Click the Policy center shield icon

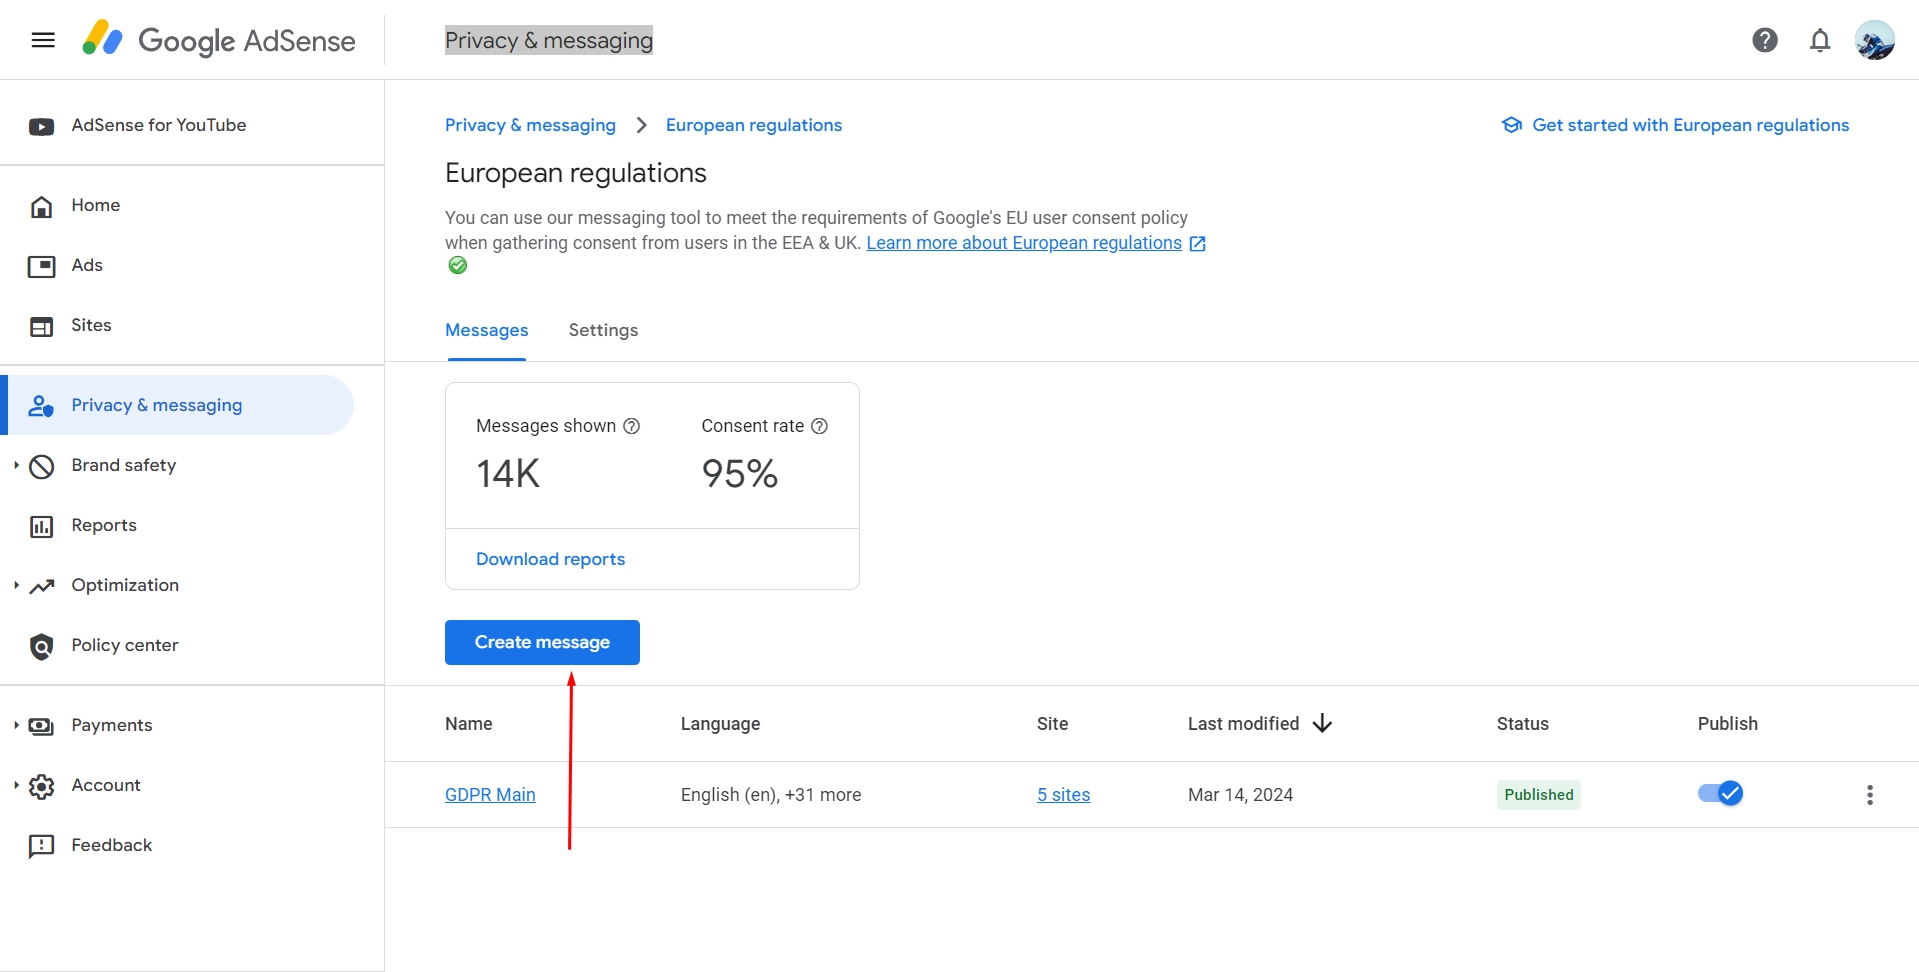[x=41, y=646]
